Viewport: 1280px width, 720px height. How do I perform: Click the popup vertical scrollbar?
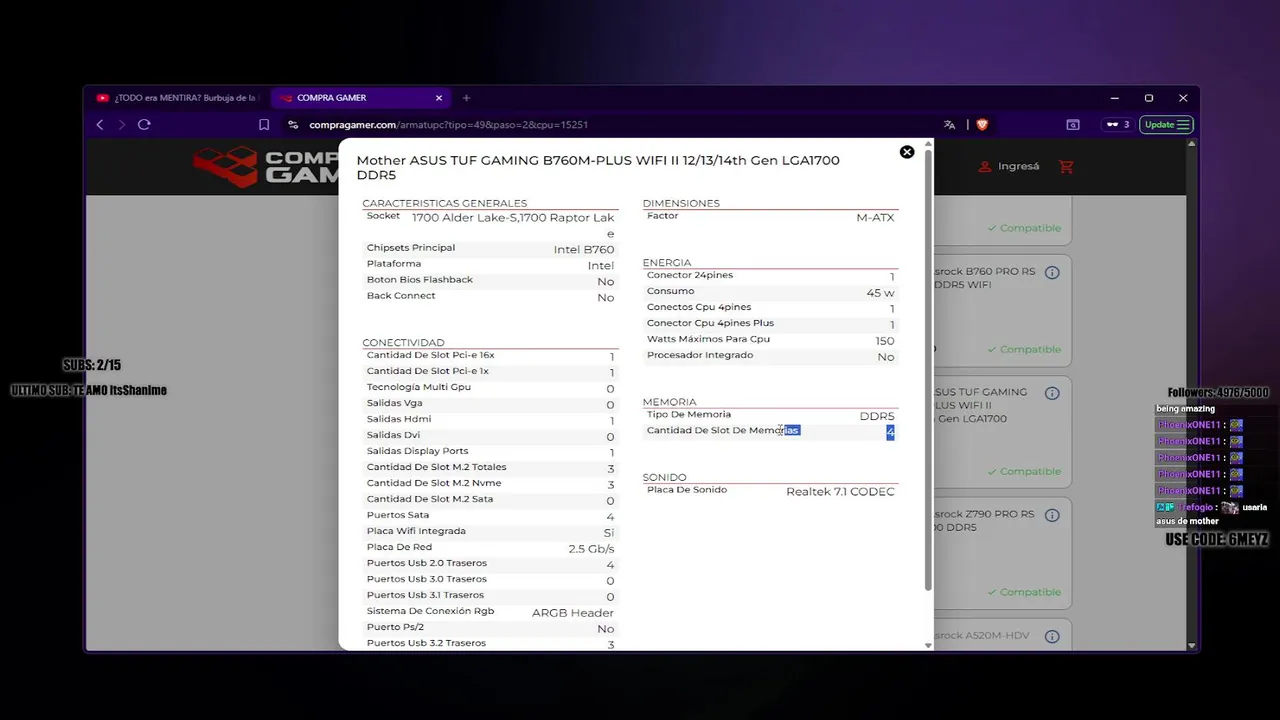click(928, 368)
